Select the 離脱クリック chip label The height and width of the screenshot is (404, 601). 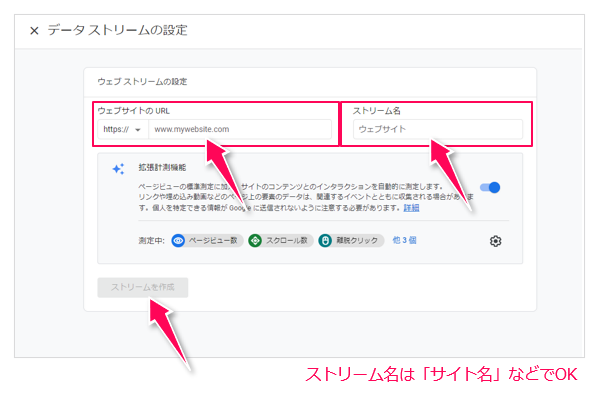357,241
